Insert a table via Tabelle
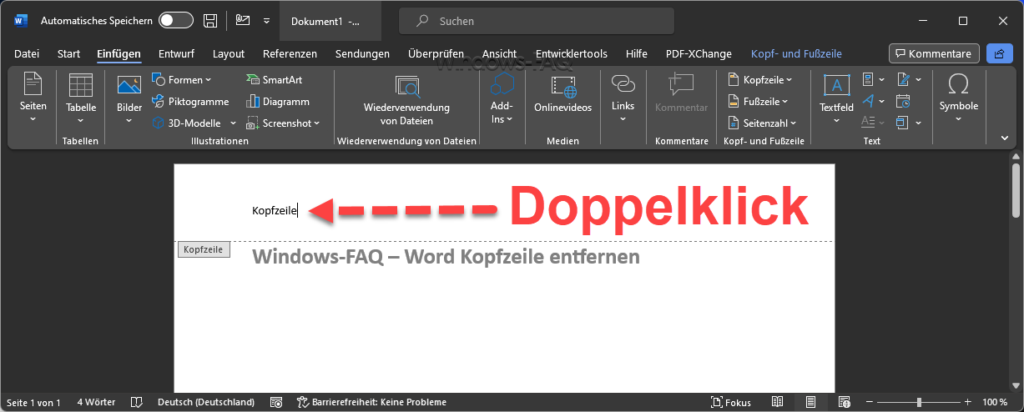The image size is (1024, 412). (81, 99)
